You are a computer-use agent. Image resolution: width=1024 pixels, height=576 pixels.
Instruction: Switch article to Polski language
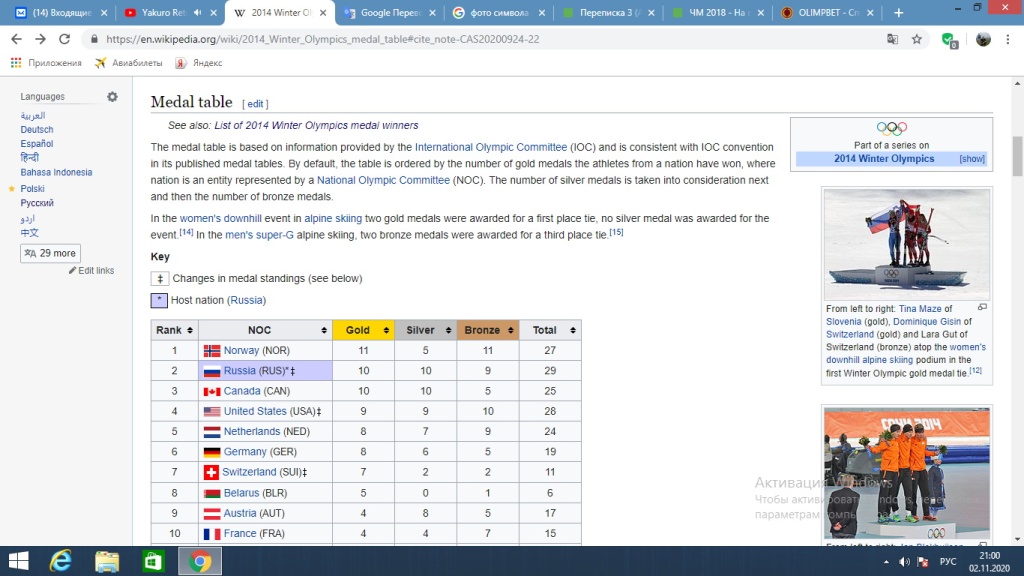32,189
